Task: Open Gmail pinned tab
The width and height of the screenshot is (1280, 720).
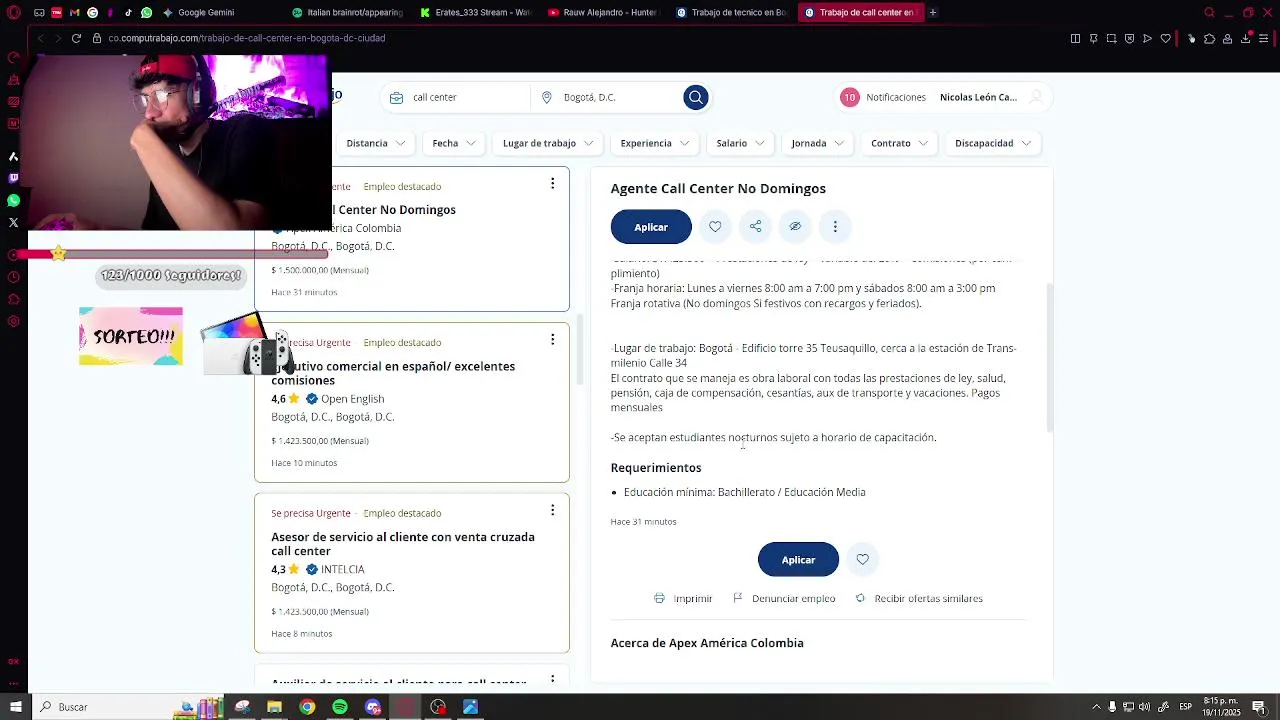Action: [x=74, y=13]
